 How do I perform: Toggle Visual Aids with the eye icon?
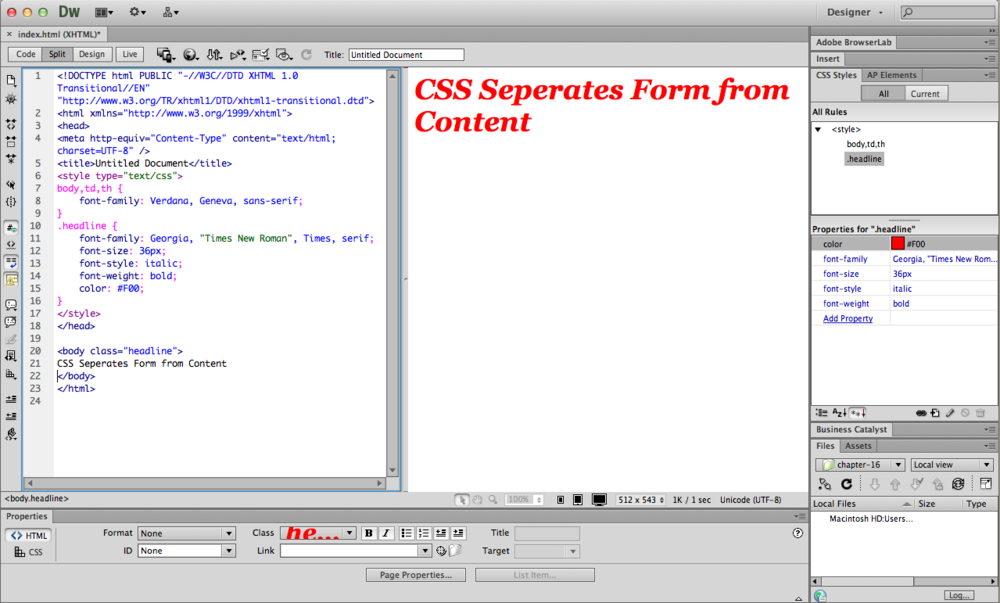click(x=283, y=54)
